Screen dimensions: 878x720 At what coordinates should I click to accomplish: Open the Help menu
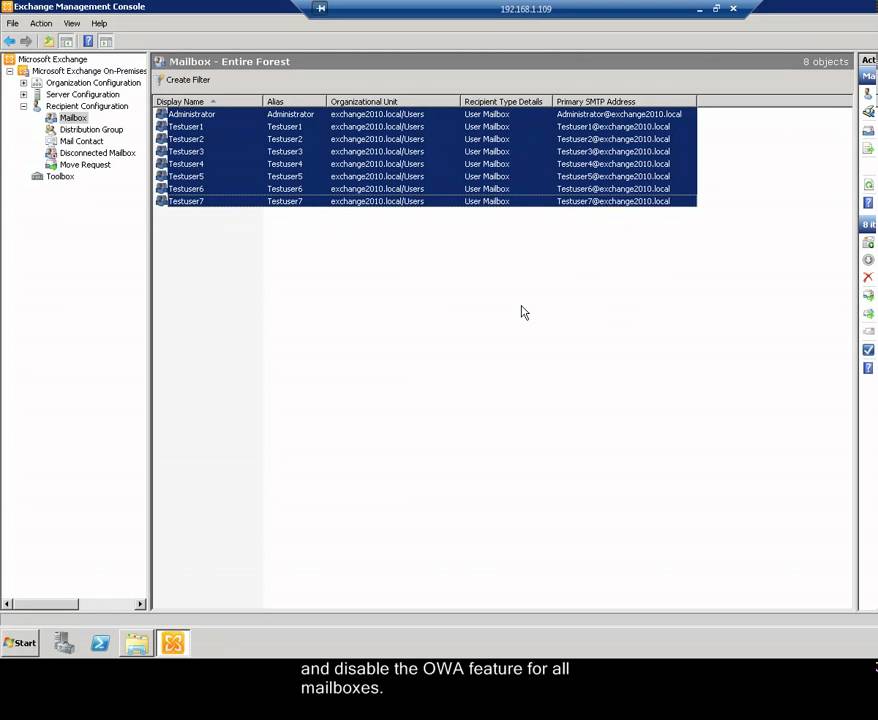pyautogui.click(x=99, y=24)
